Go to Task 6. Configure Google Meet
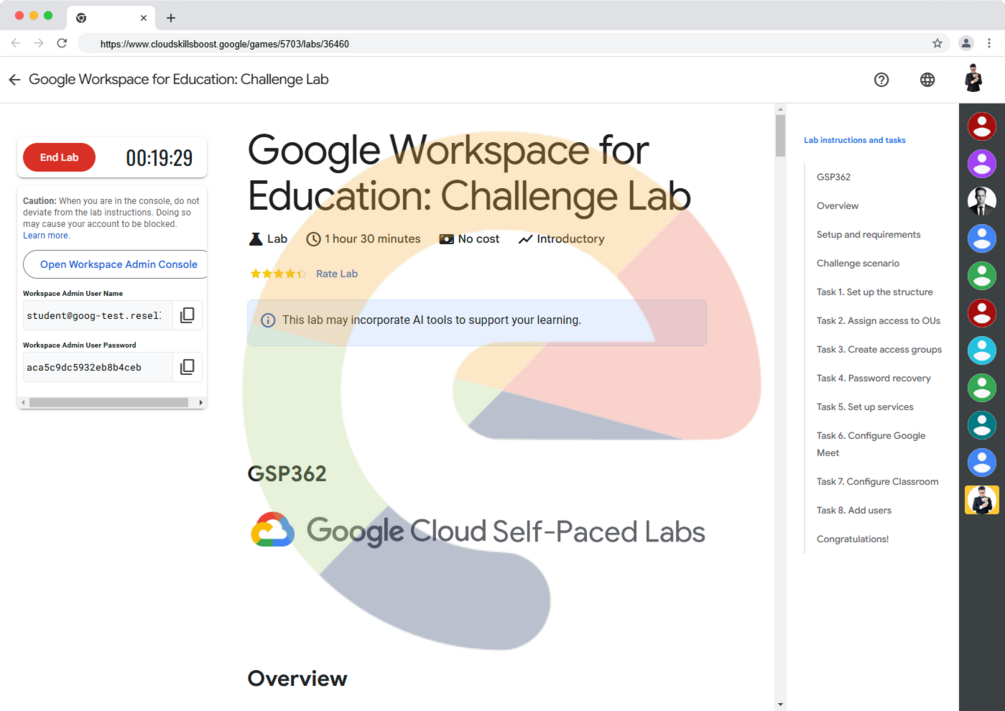 point(870,444)
